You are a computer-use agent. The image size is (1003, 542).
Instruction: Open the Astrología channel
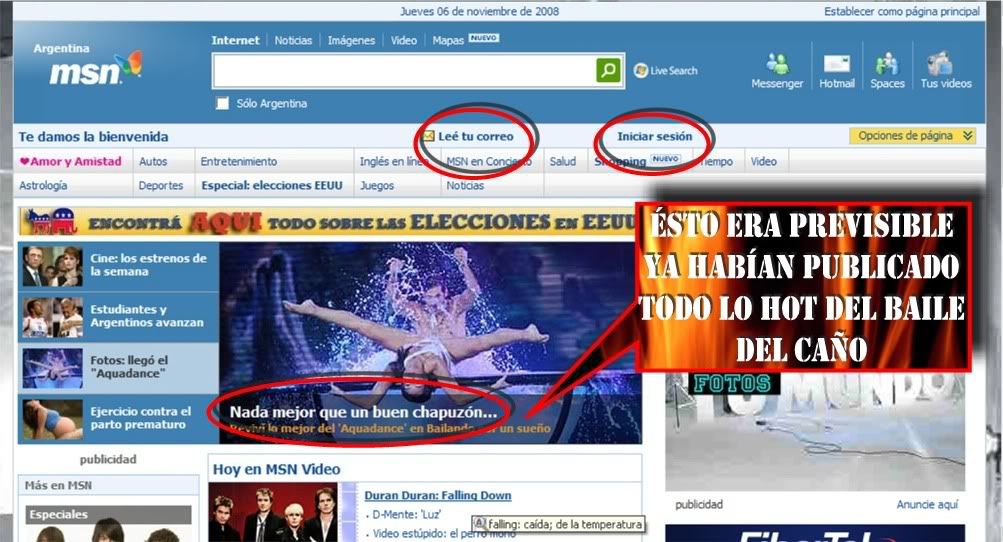point(43,186)
